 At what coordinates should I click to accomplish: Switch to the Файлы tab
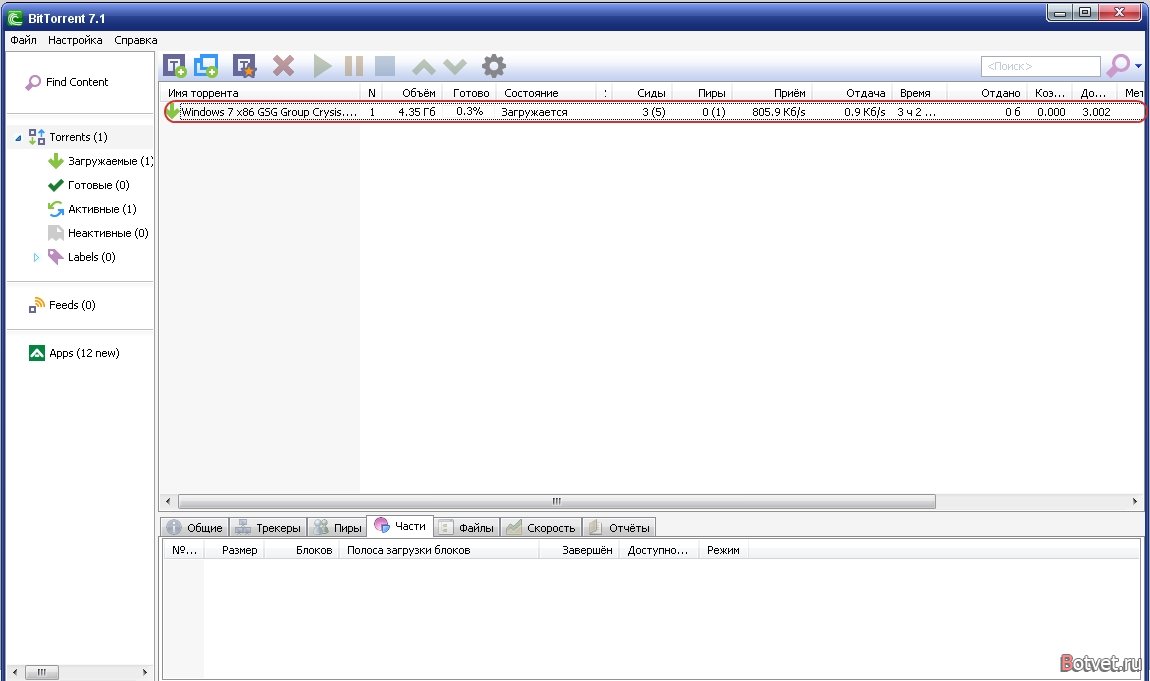[x=466, y=528]
